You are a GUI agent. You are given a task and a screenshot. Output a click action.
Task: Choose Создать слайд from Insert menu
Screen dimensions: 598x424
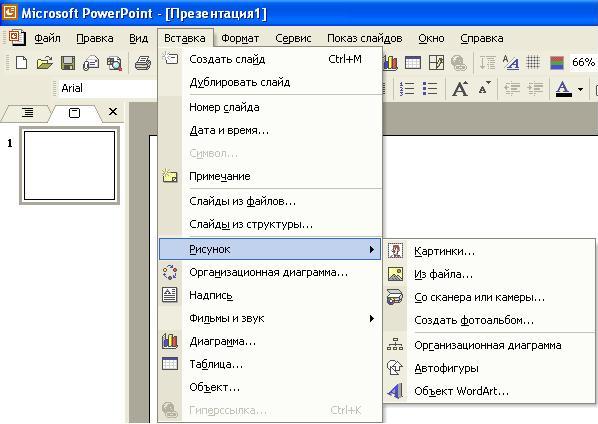pyautogui.click(x=270, y=59)
